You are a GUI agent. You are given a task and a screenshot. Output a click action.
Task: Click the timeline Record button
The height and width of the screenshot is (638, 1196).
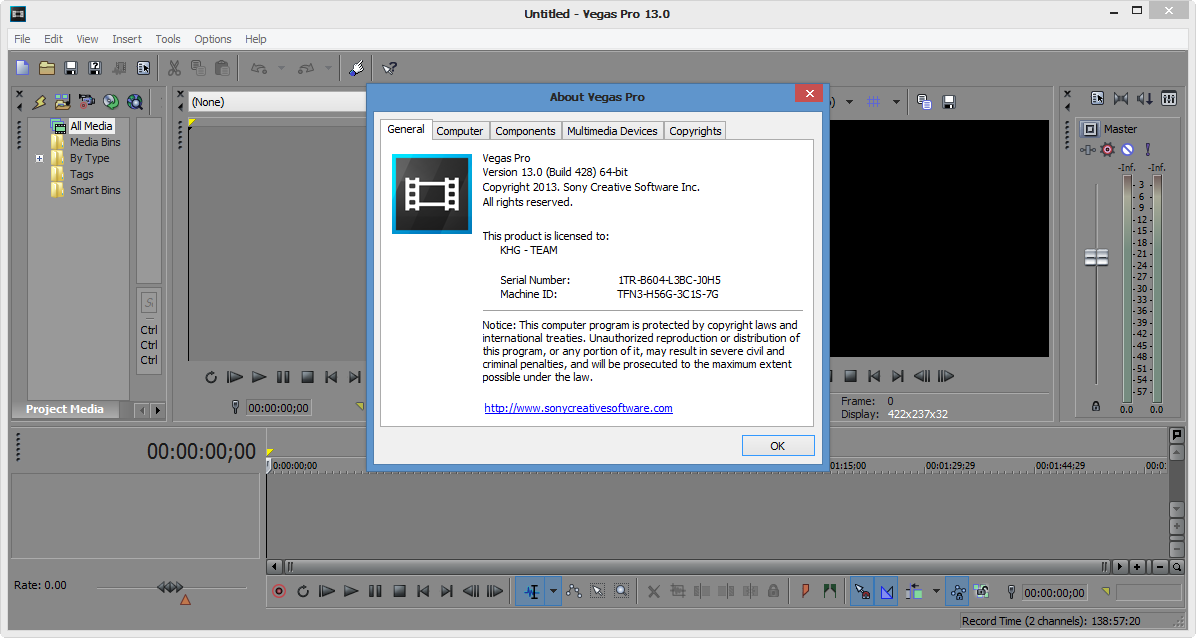click(x=279, y=591)
